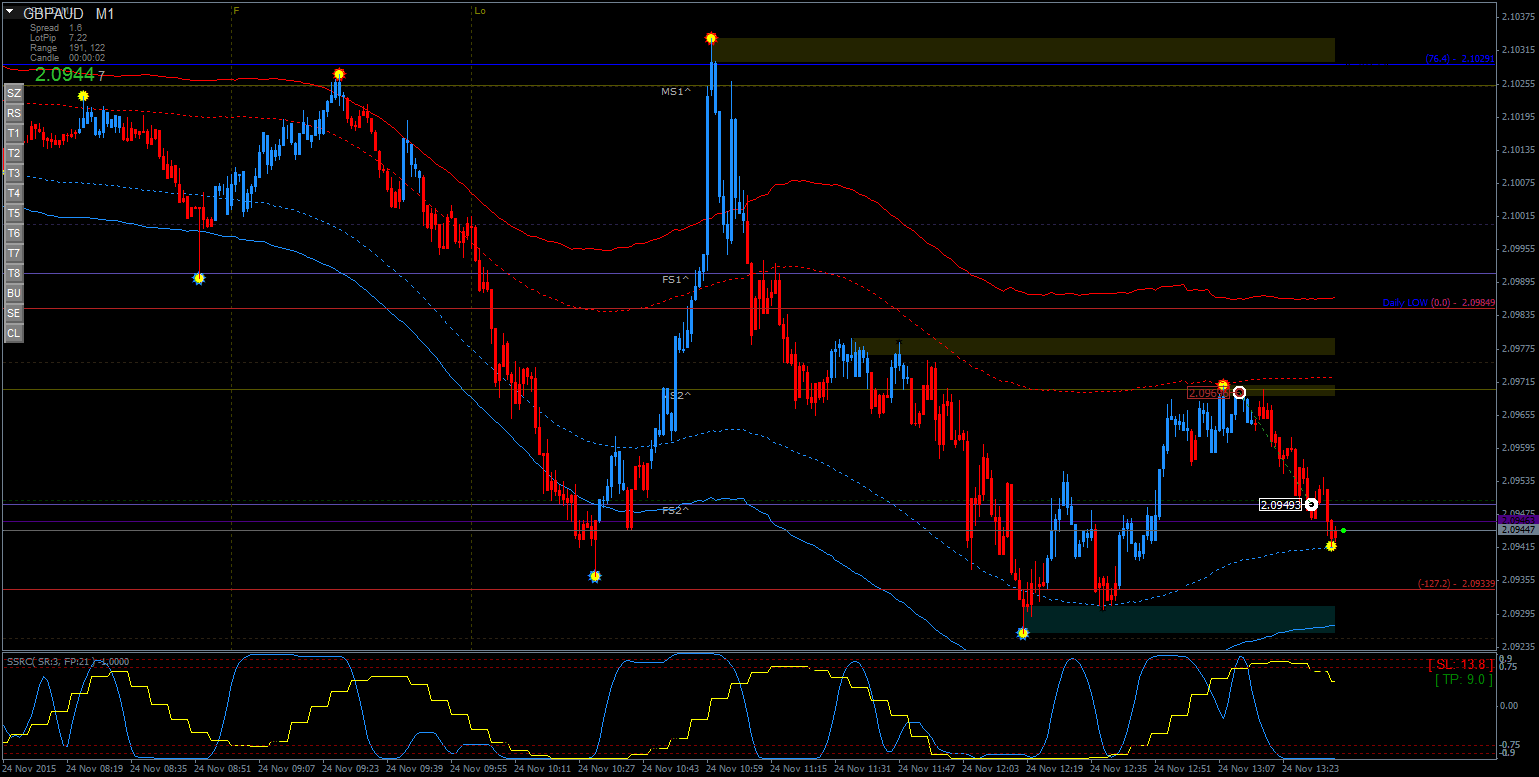The image size is (1539, 777).
Task: Select the swing high marker near 09:23
Action: (x=339, y=74)
